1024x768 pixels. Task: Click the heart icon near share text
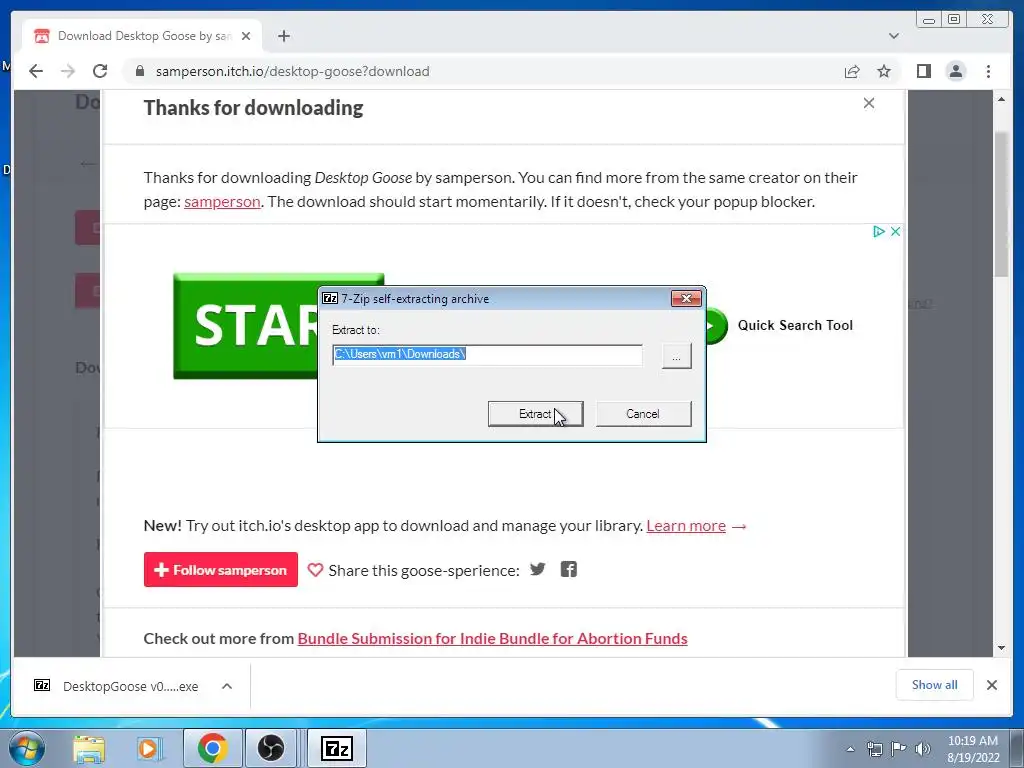[x=315, y=570]
